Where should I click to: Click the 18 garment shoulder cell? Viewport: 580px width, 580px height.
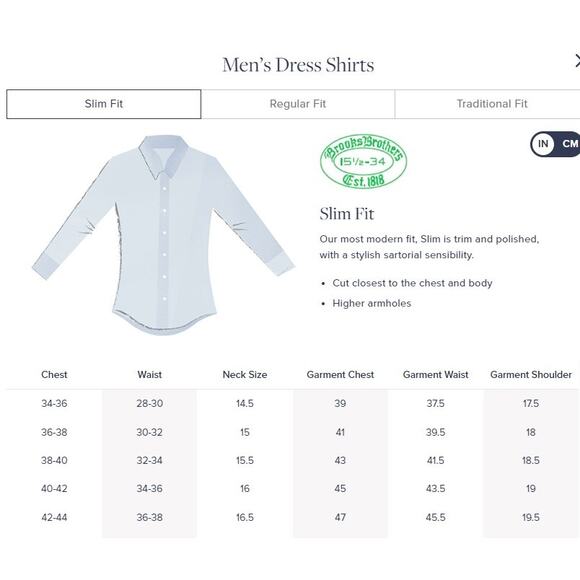531,432
